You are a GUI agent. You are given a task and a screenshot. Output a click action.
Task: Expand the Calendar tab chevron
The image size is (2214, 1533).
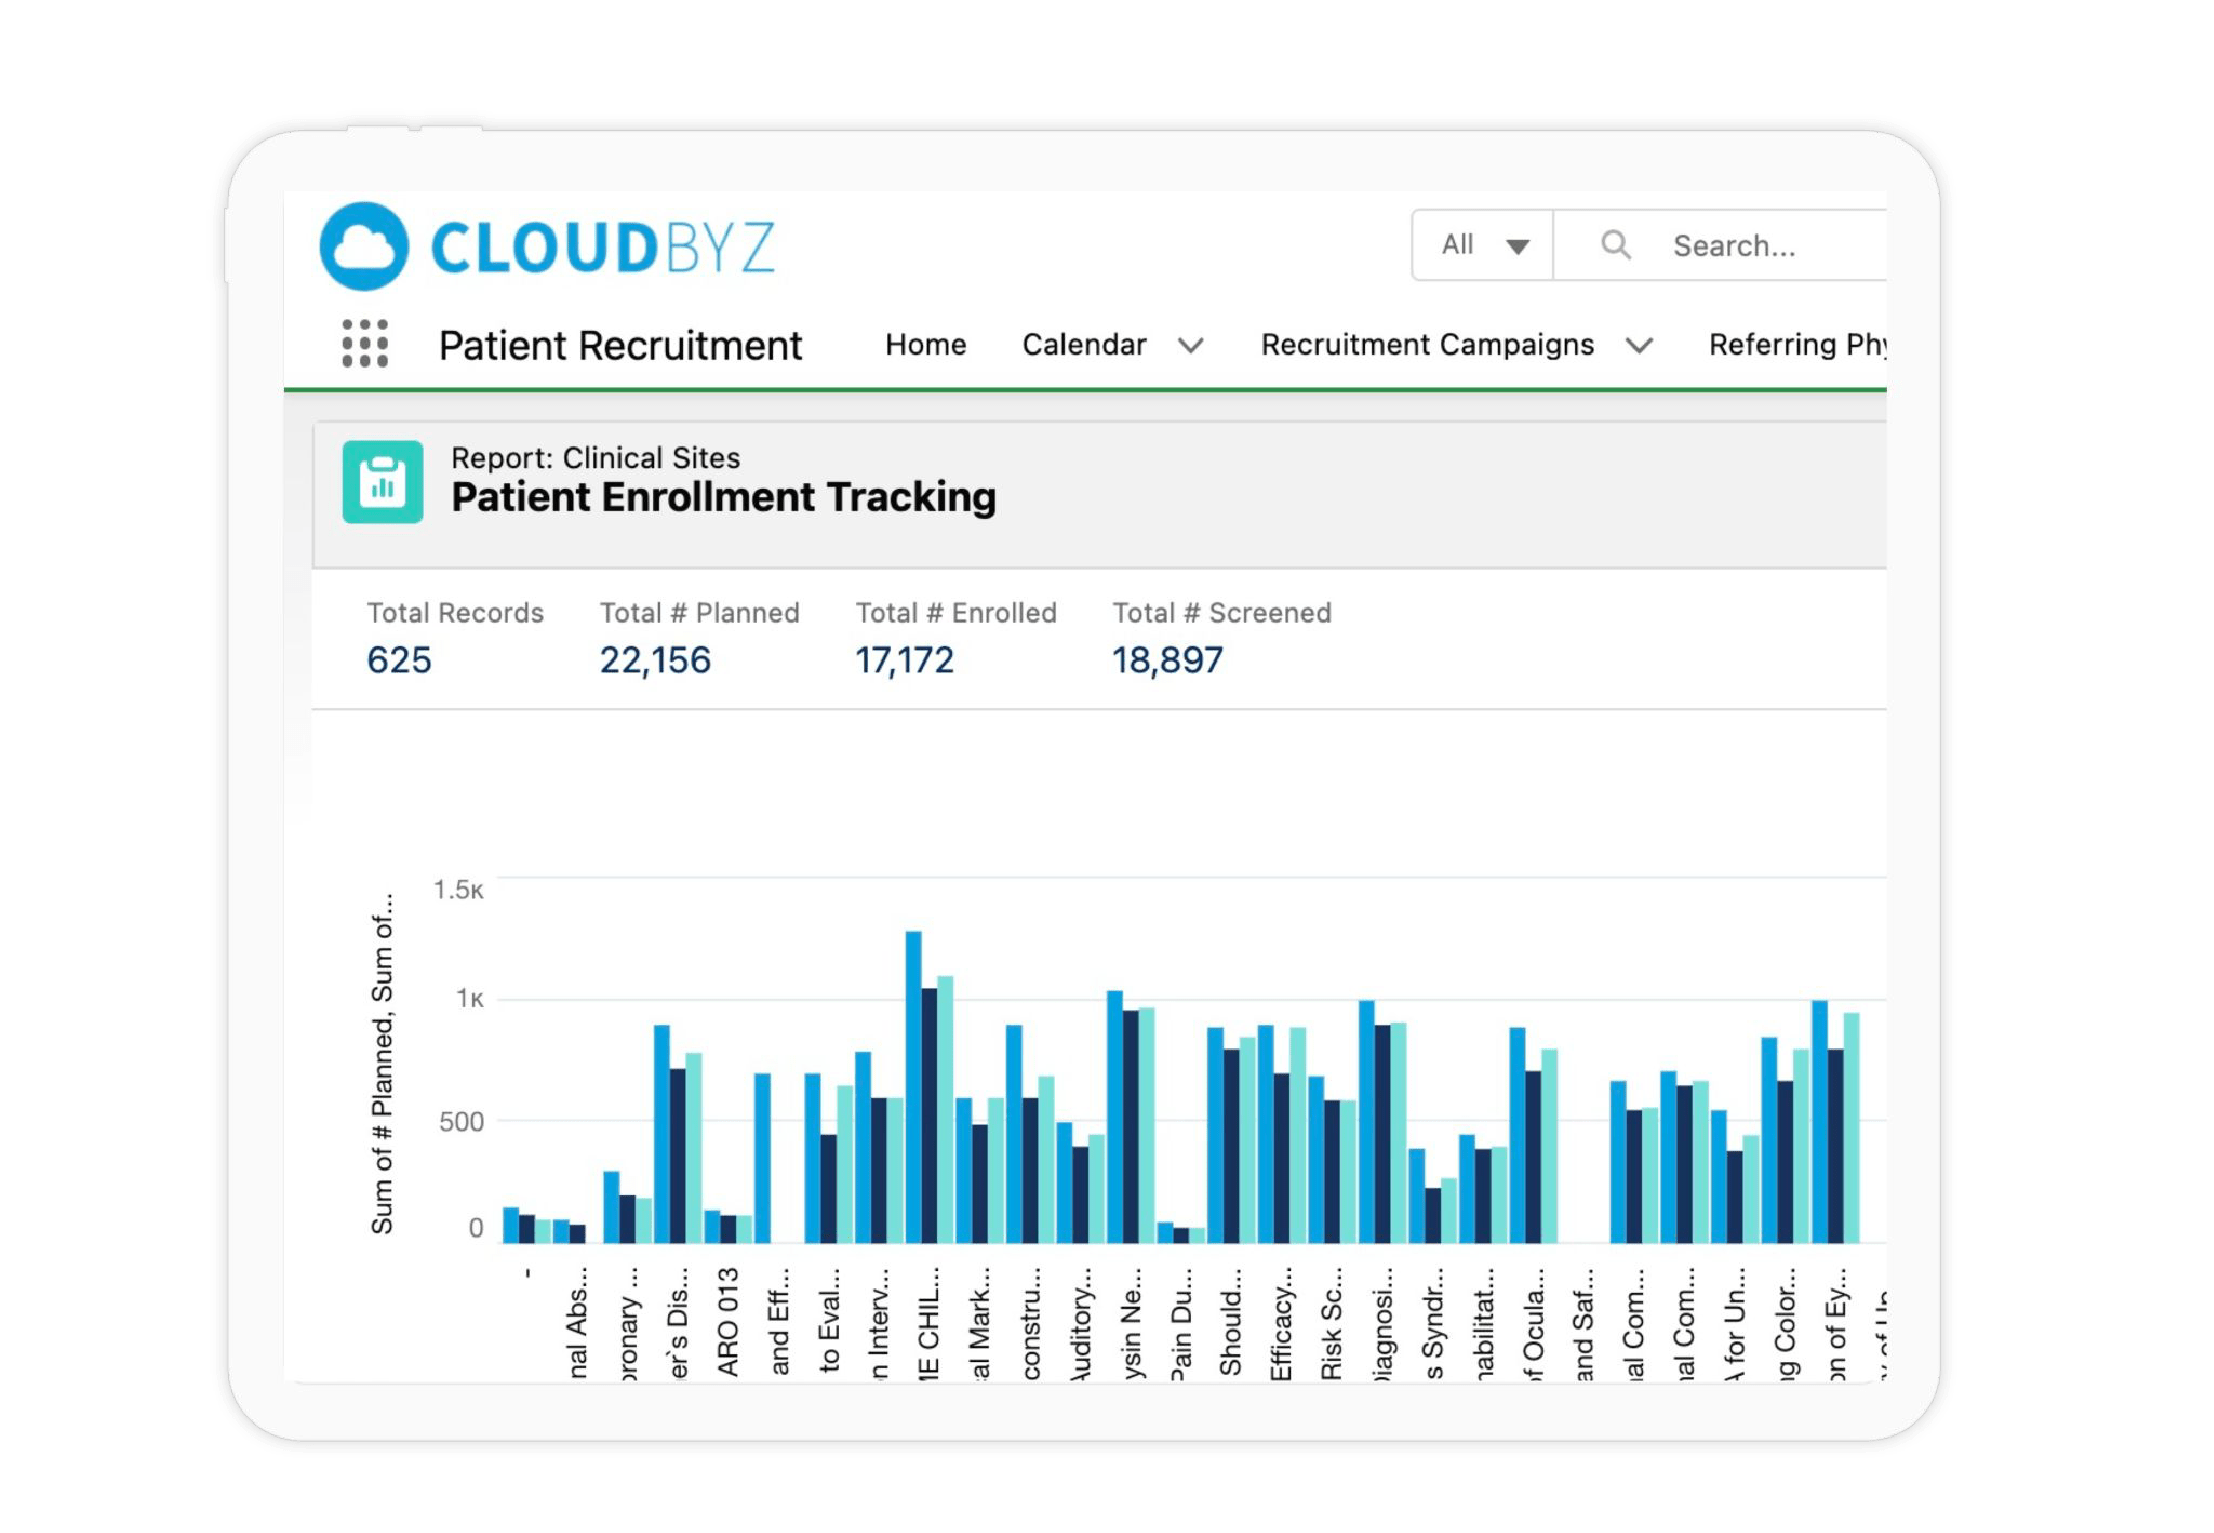pos(1190,346)
